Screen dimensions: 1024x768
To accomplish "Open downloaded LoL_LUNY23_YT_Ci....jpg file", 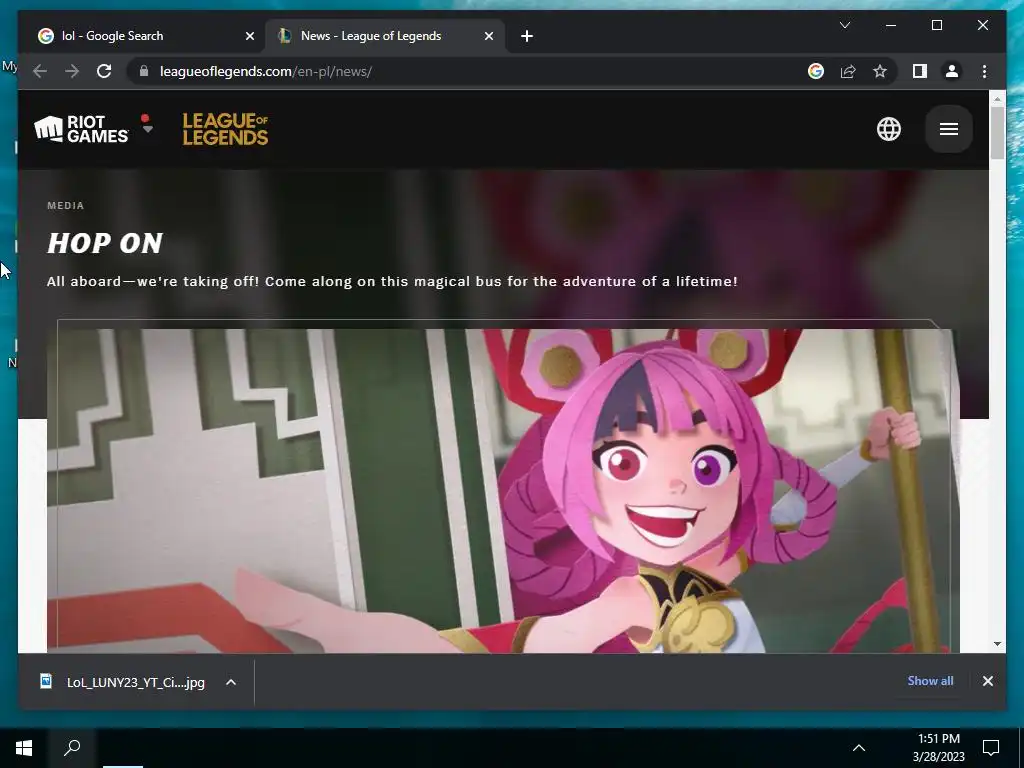I will 124,682.
